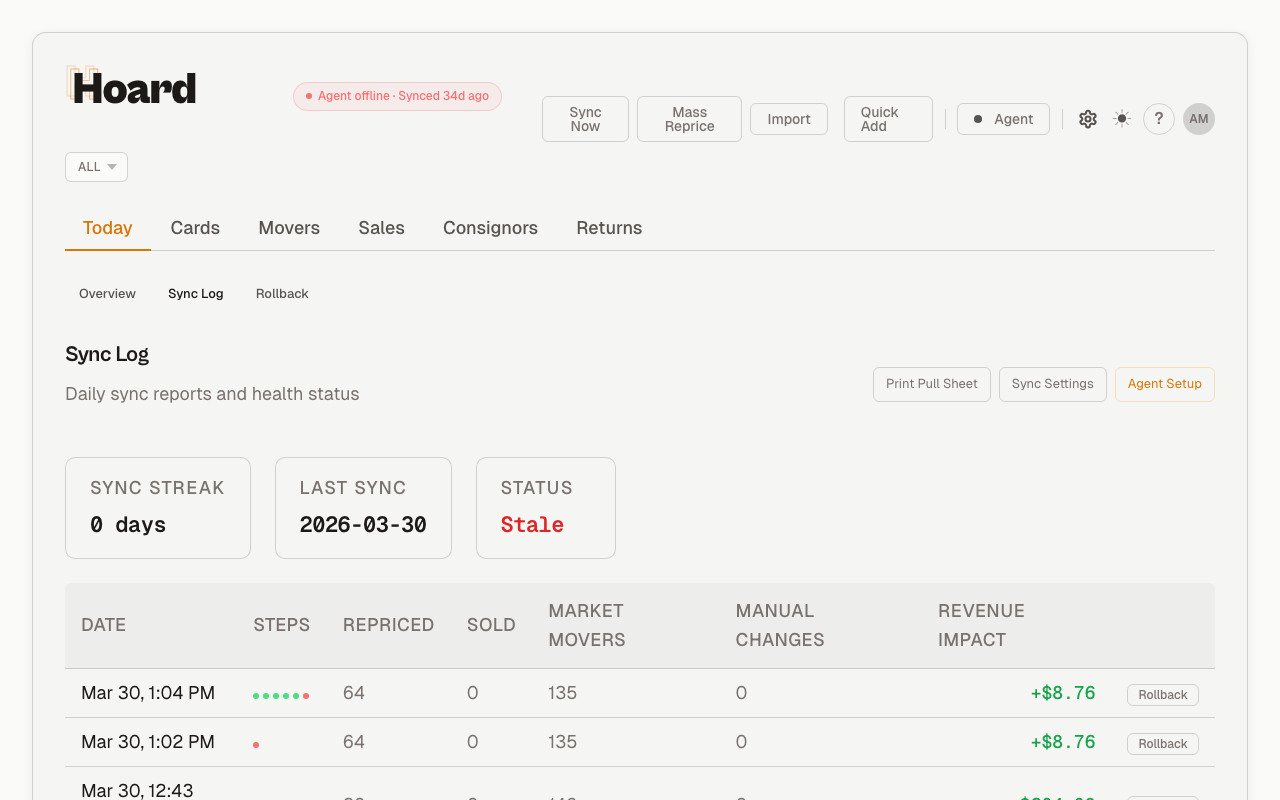
Task: Toggle the light/dark theme sun icon
Action: (1122, 119)
